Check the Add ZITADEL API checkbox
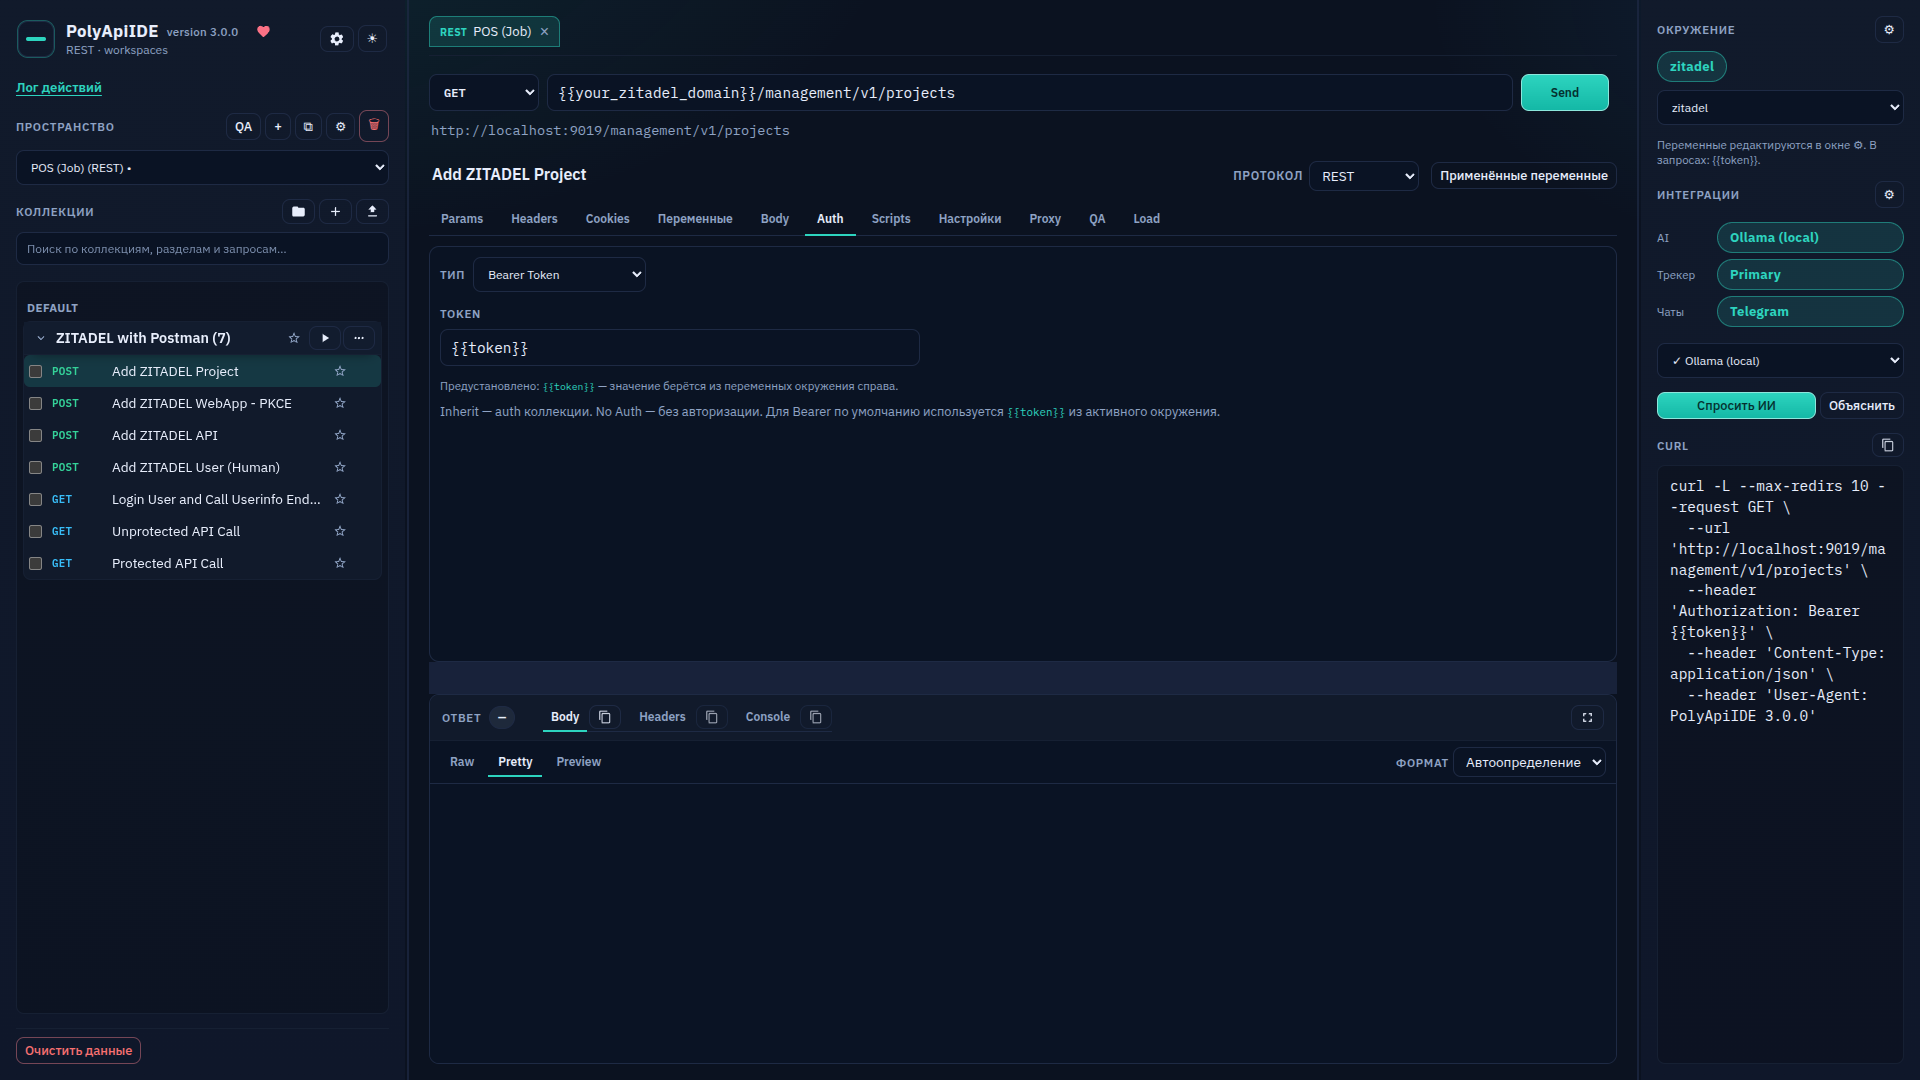The image size is (1920, 1080). (x=35, y=435)
